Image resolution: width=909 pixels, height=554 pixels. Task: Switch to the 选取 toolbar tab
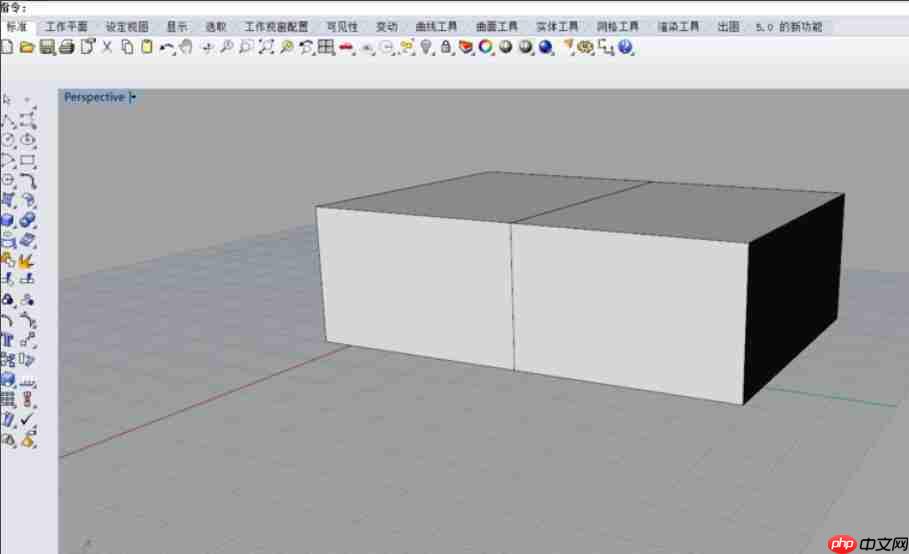(216, 27)
